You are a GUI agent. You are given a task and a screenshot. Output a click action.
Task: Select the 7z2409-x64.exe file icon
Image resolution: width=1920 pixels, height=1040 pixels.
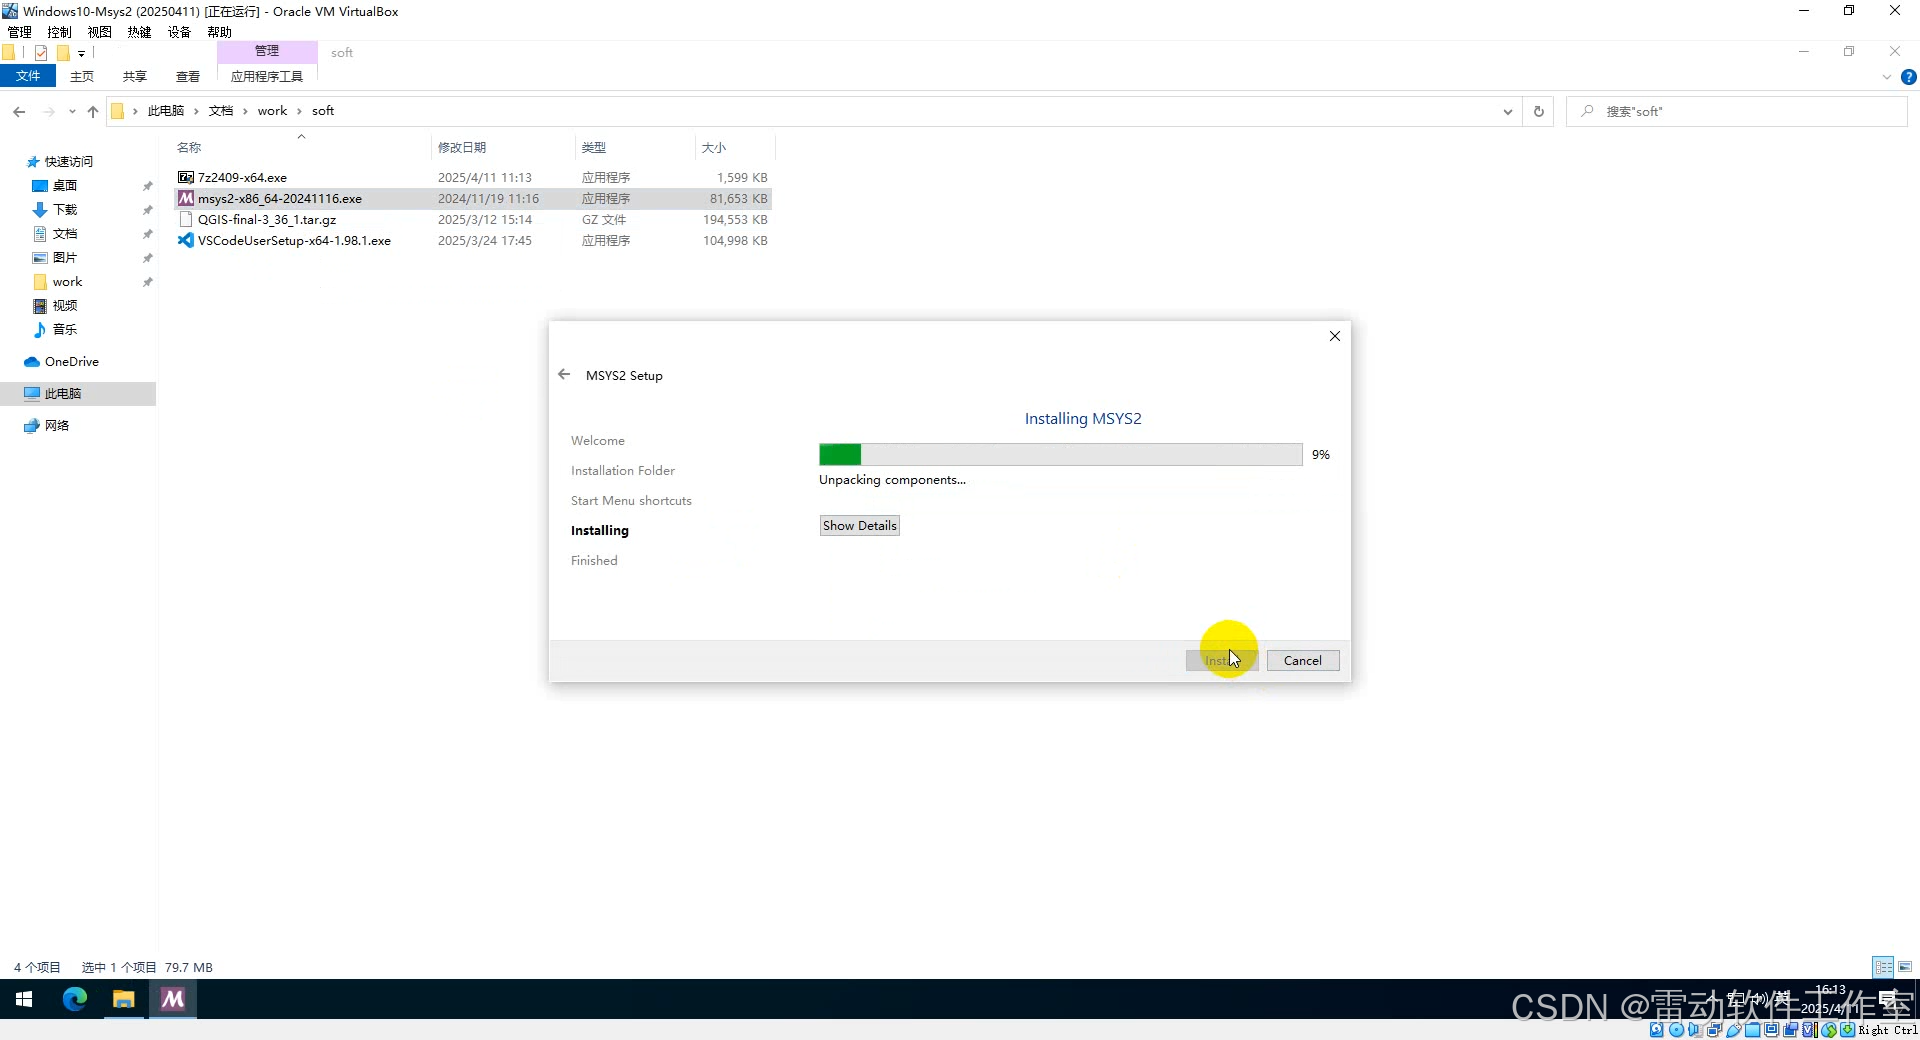click(x=186, y=177)
